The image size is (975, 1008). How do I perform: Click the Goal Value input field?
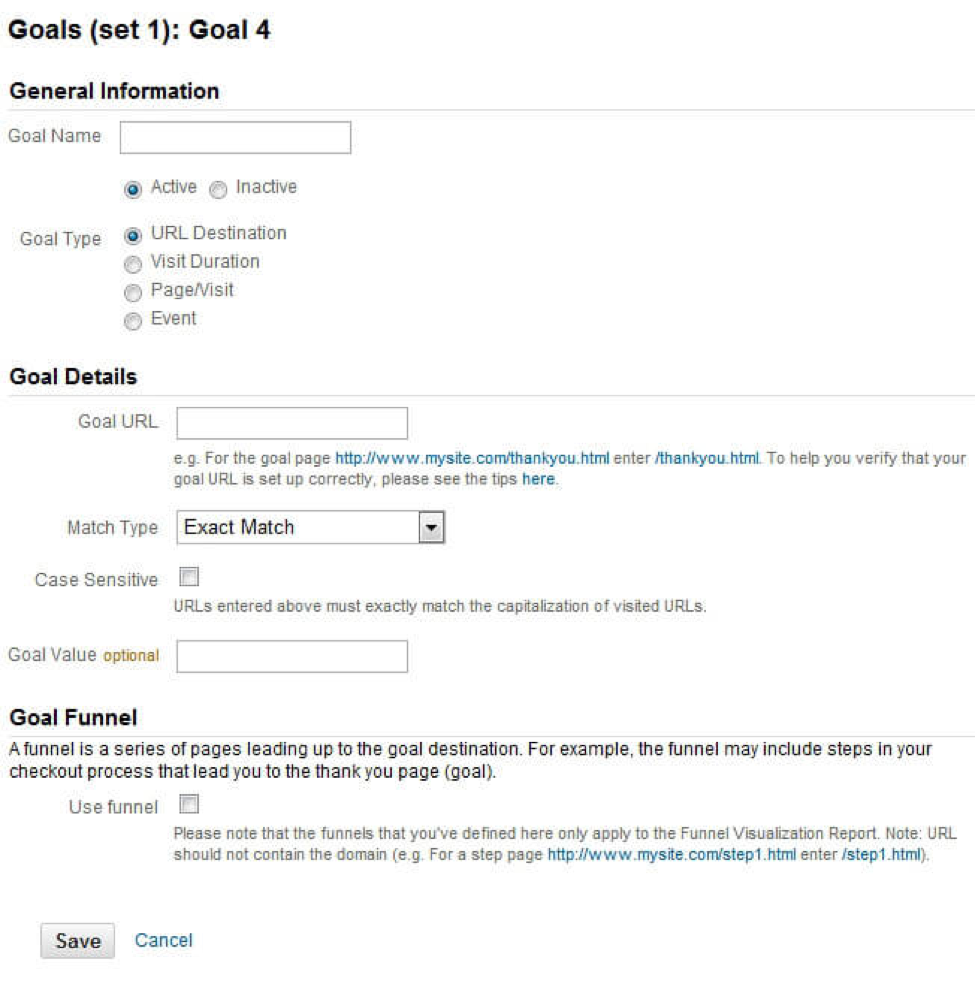pyautogui.click(x=292, y=656)
